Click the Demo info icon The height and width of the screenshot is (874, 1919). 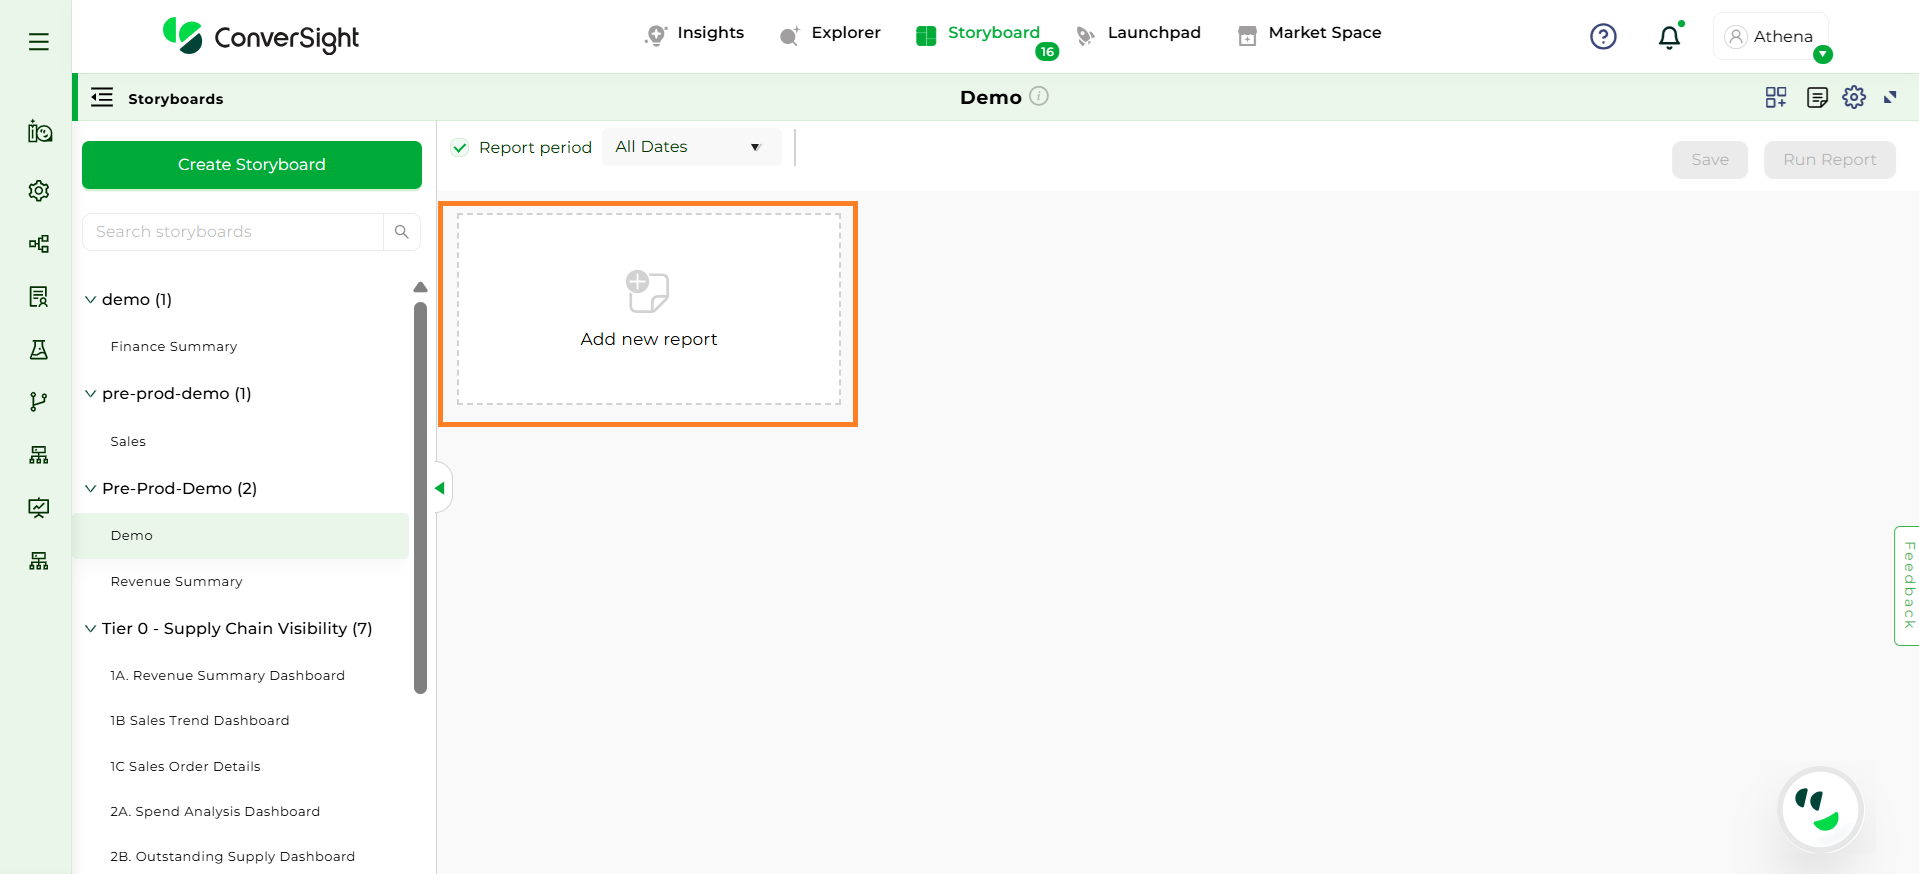coord(1039,96)
